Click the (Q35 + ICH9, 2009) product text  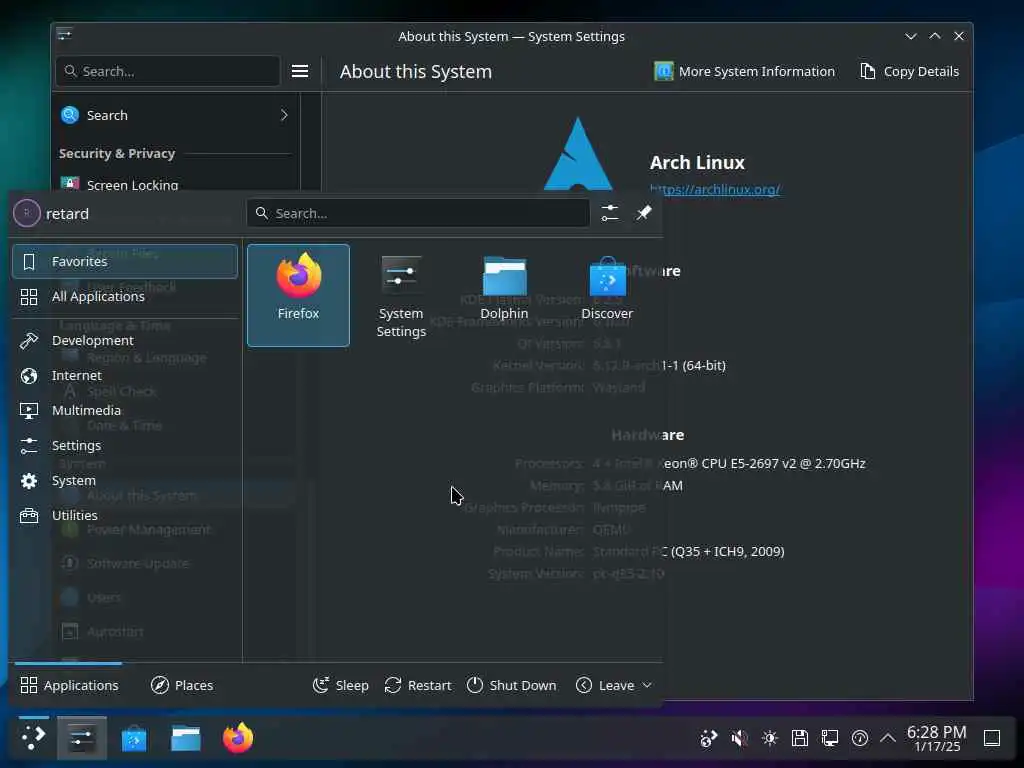(724, 551)
